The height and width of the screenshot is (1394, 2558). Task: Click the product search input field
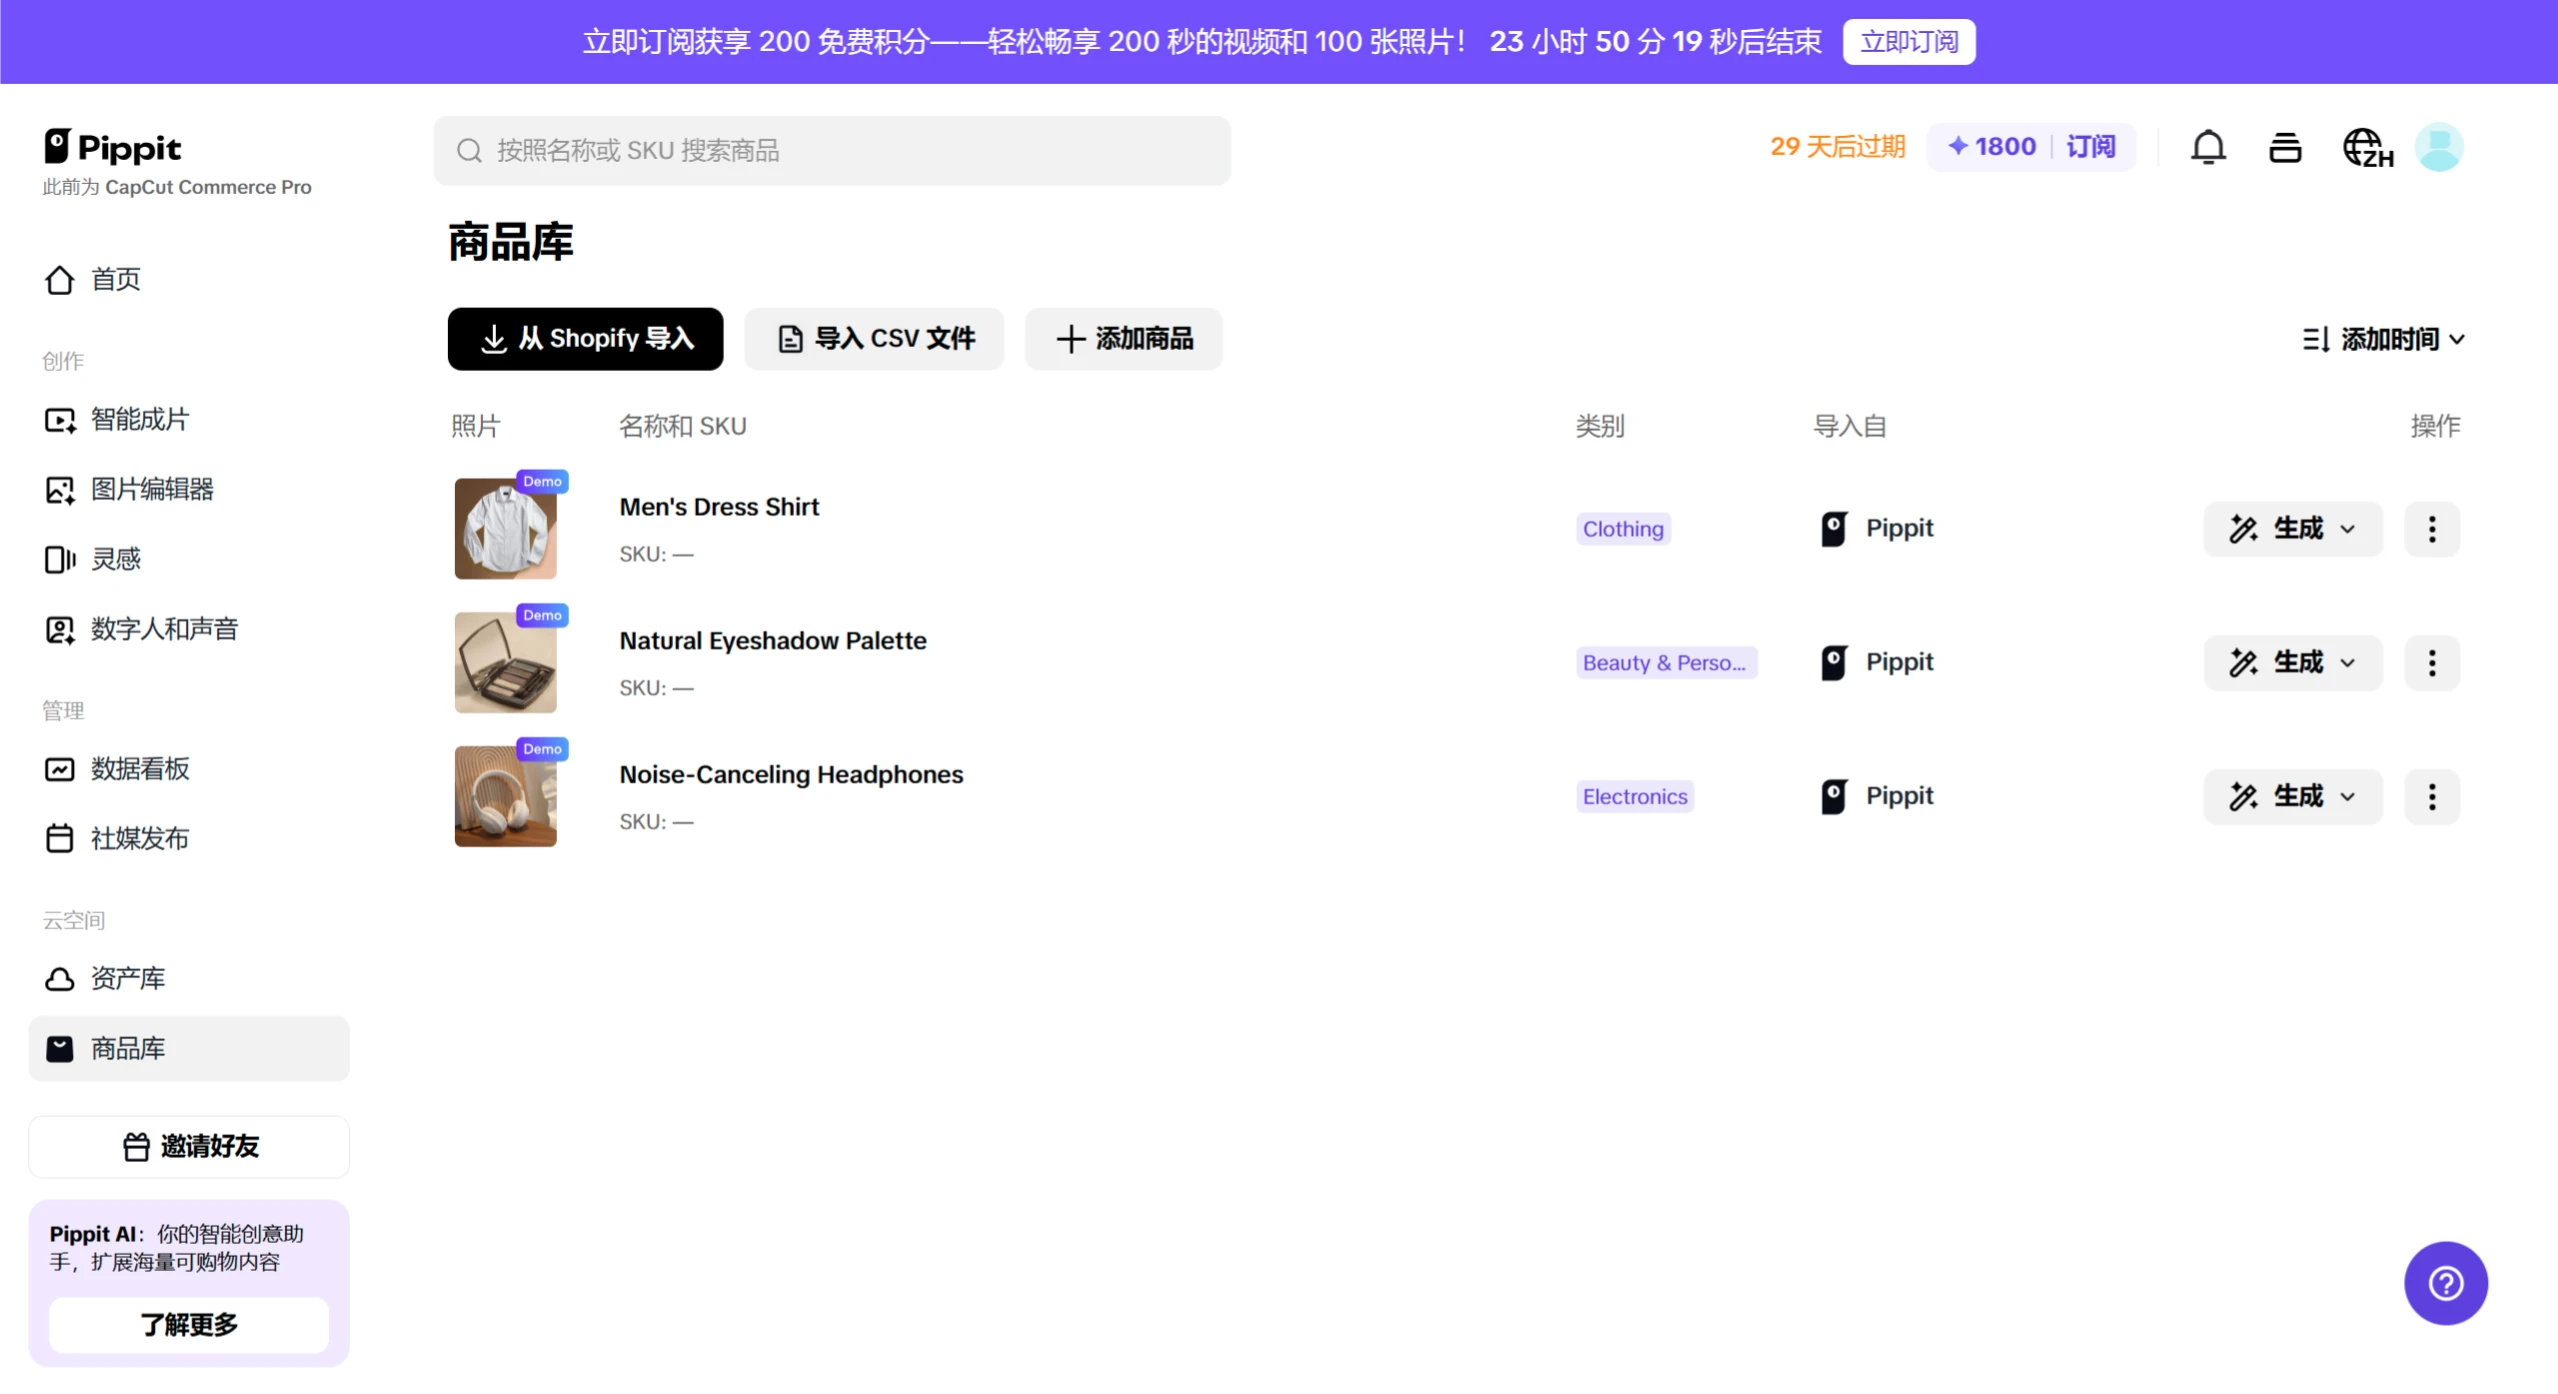[x=832, y=151]
